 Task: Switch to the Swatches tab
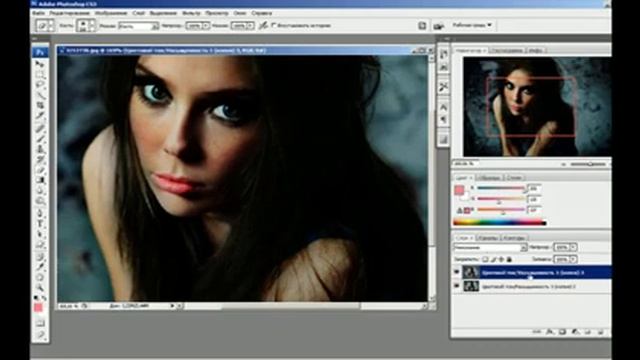point(489,178)
